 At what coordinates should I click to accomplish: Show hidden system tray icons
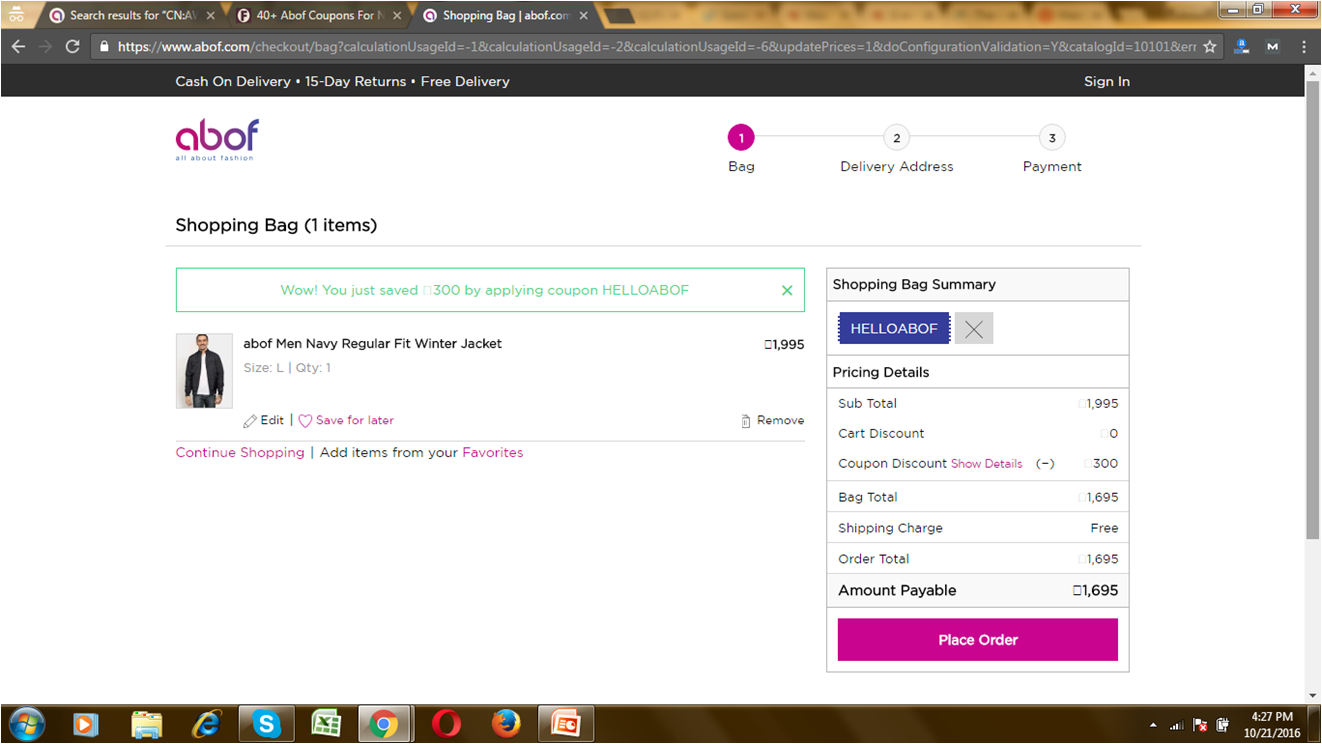click(1154, 725)
